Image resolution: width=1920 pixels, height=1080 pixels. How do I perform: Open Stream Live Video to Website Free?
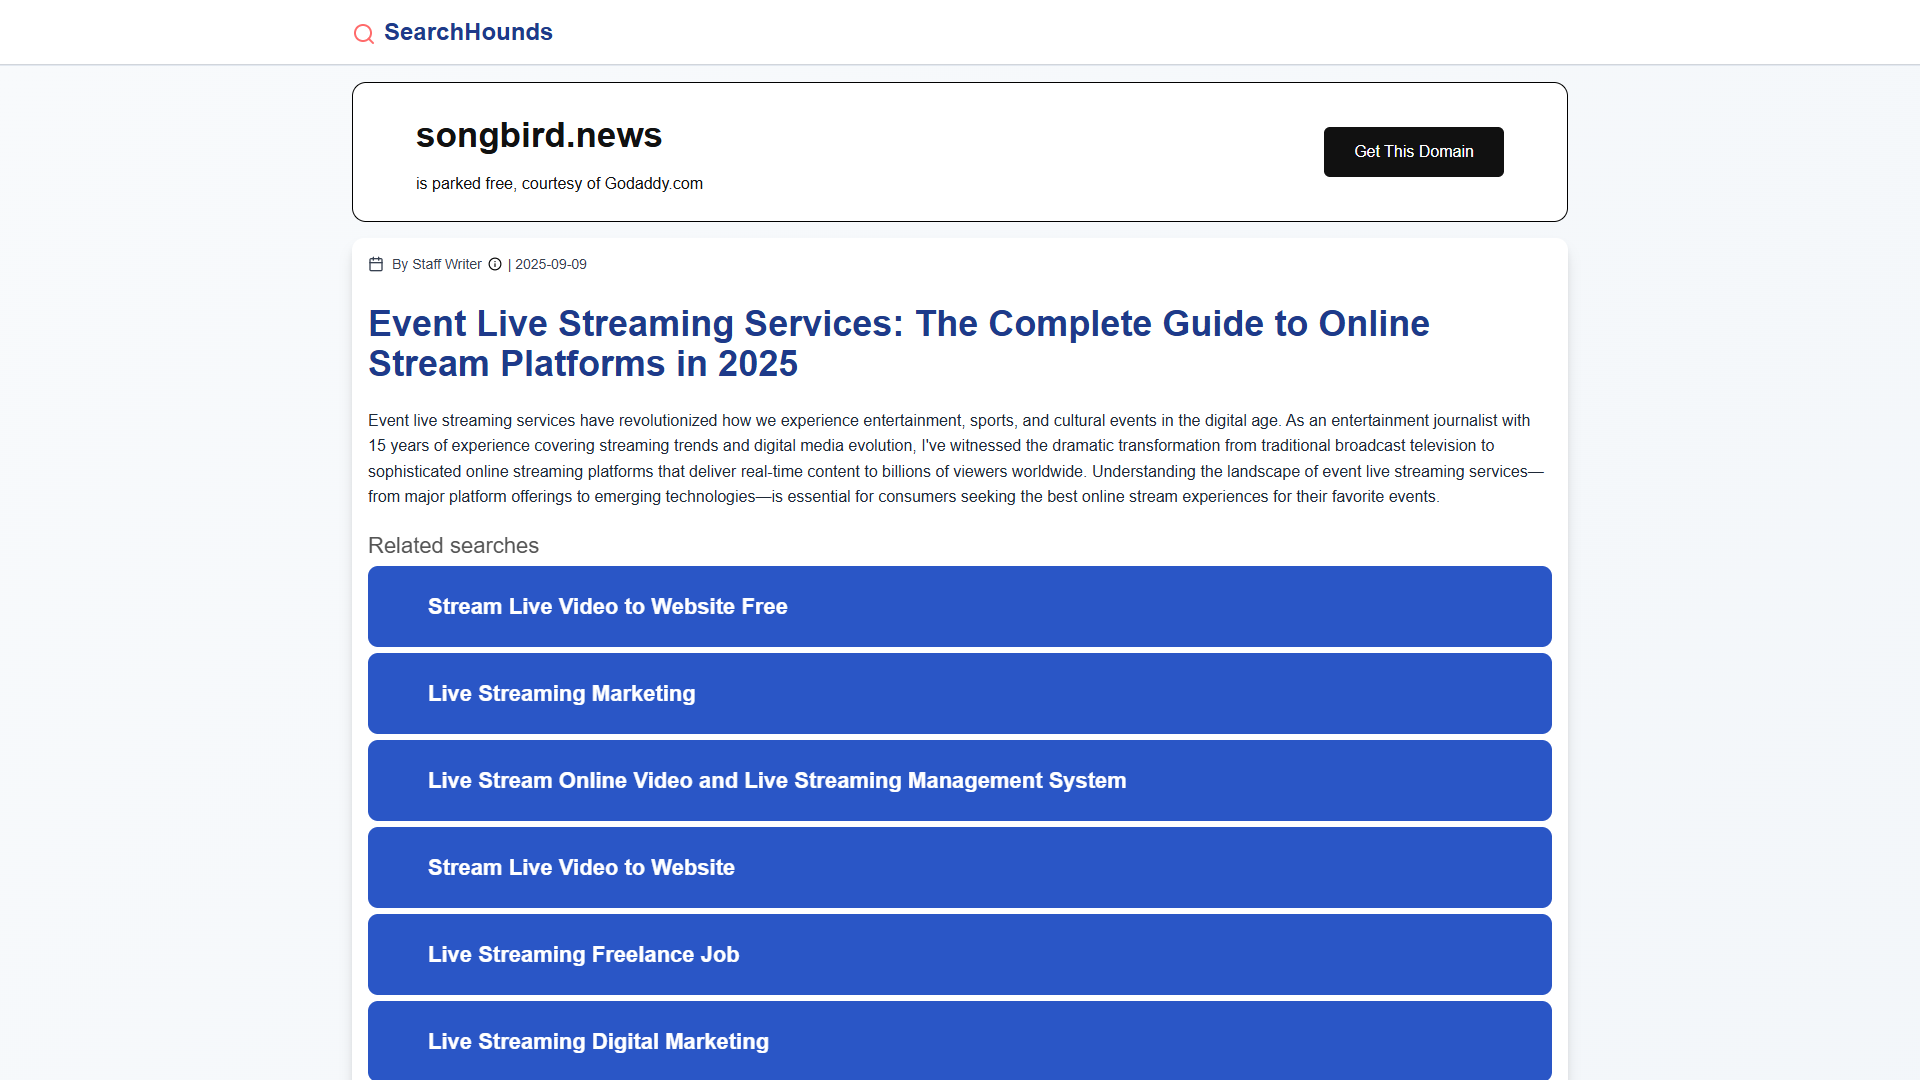960,606
